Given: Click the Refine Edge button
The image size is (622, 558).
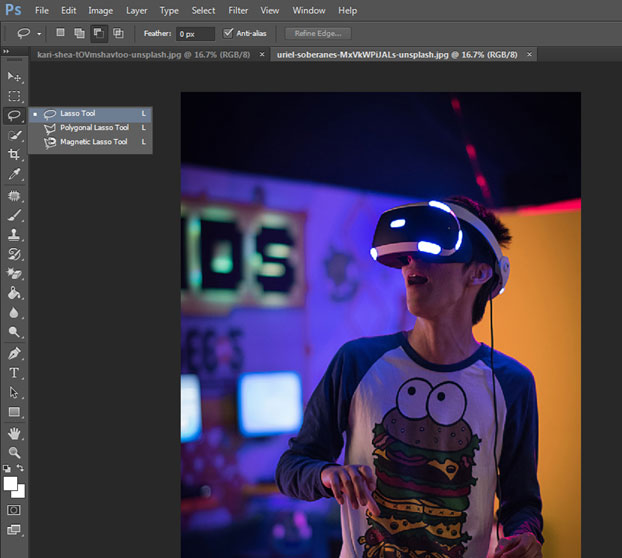Looking at the screenshot, I should pyautogui.click(x=320, y=33).
